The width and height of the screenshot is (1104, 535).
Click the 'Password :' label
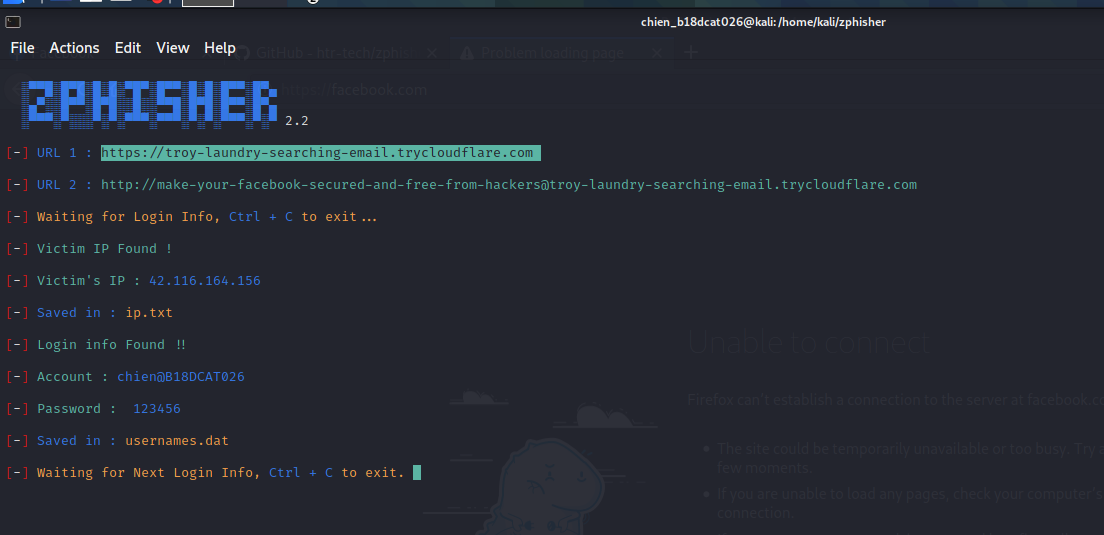77,409
